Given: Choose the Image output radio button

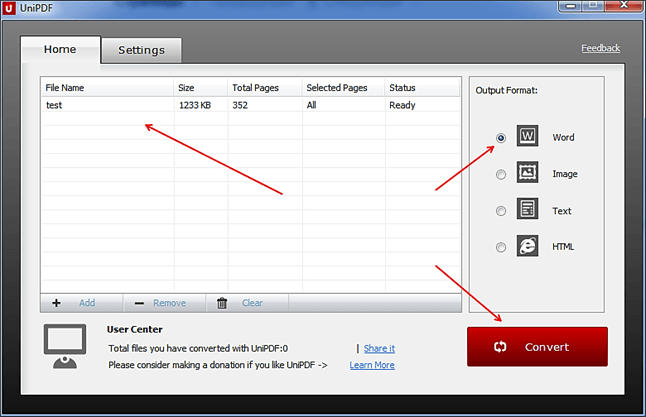Looking at the screenshot, I should 501,174.
